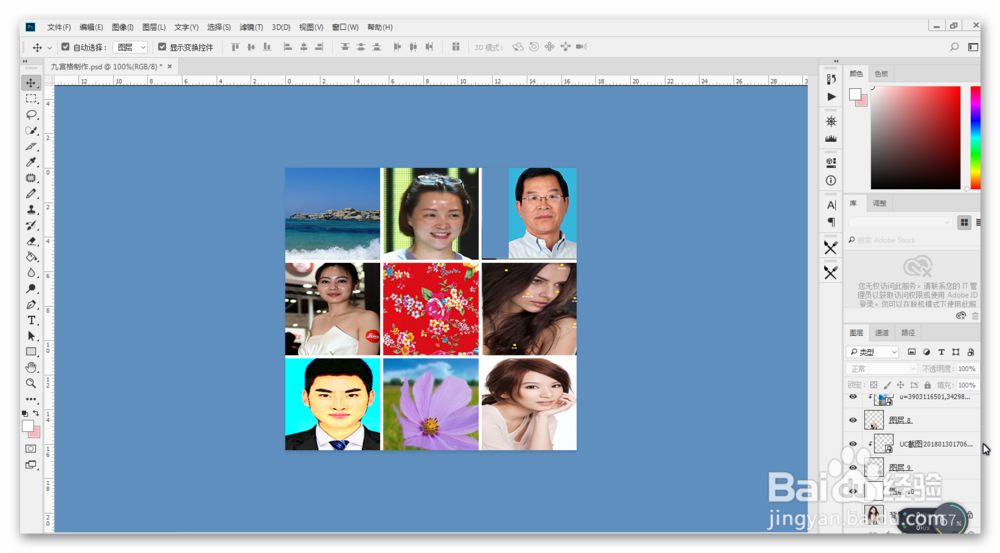Select the Clone Stamp tool
The width and height of the screenshot is (1000, 553).
(x=31, y=210)
